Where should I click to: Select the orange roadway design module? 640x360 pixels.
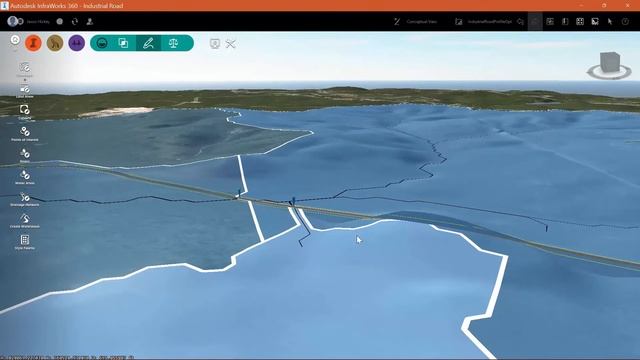[x=33, y=43]
